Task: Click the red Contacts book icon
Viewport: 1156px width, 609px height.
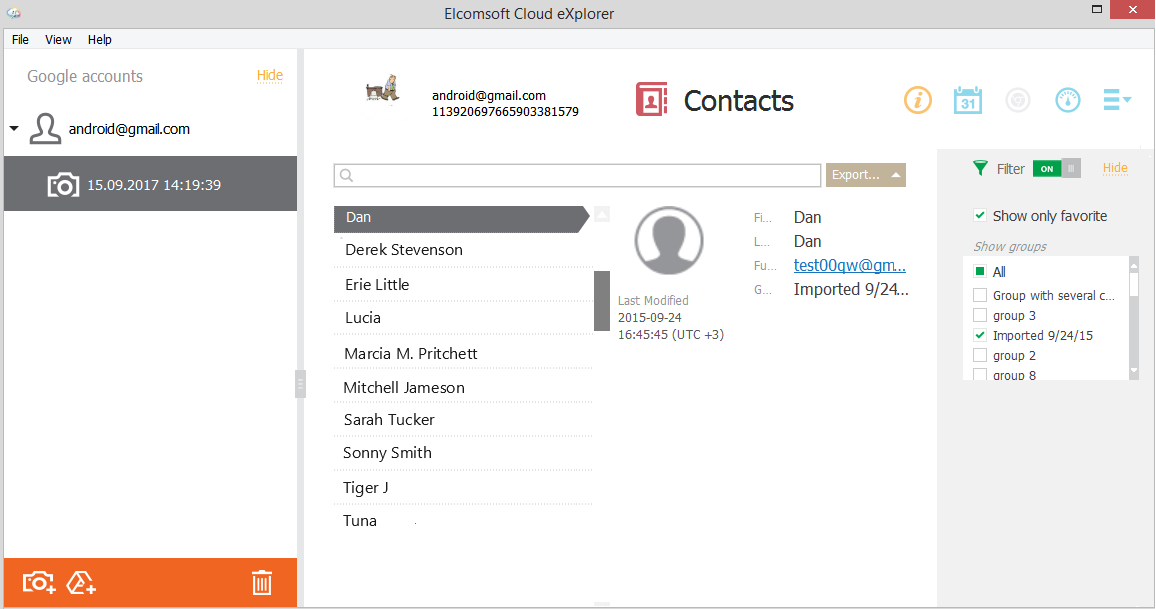Action: [x=651, y=100]
